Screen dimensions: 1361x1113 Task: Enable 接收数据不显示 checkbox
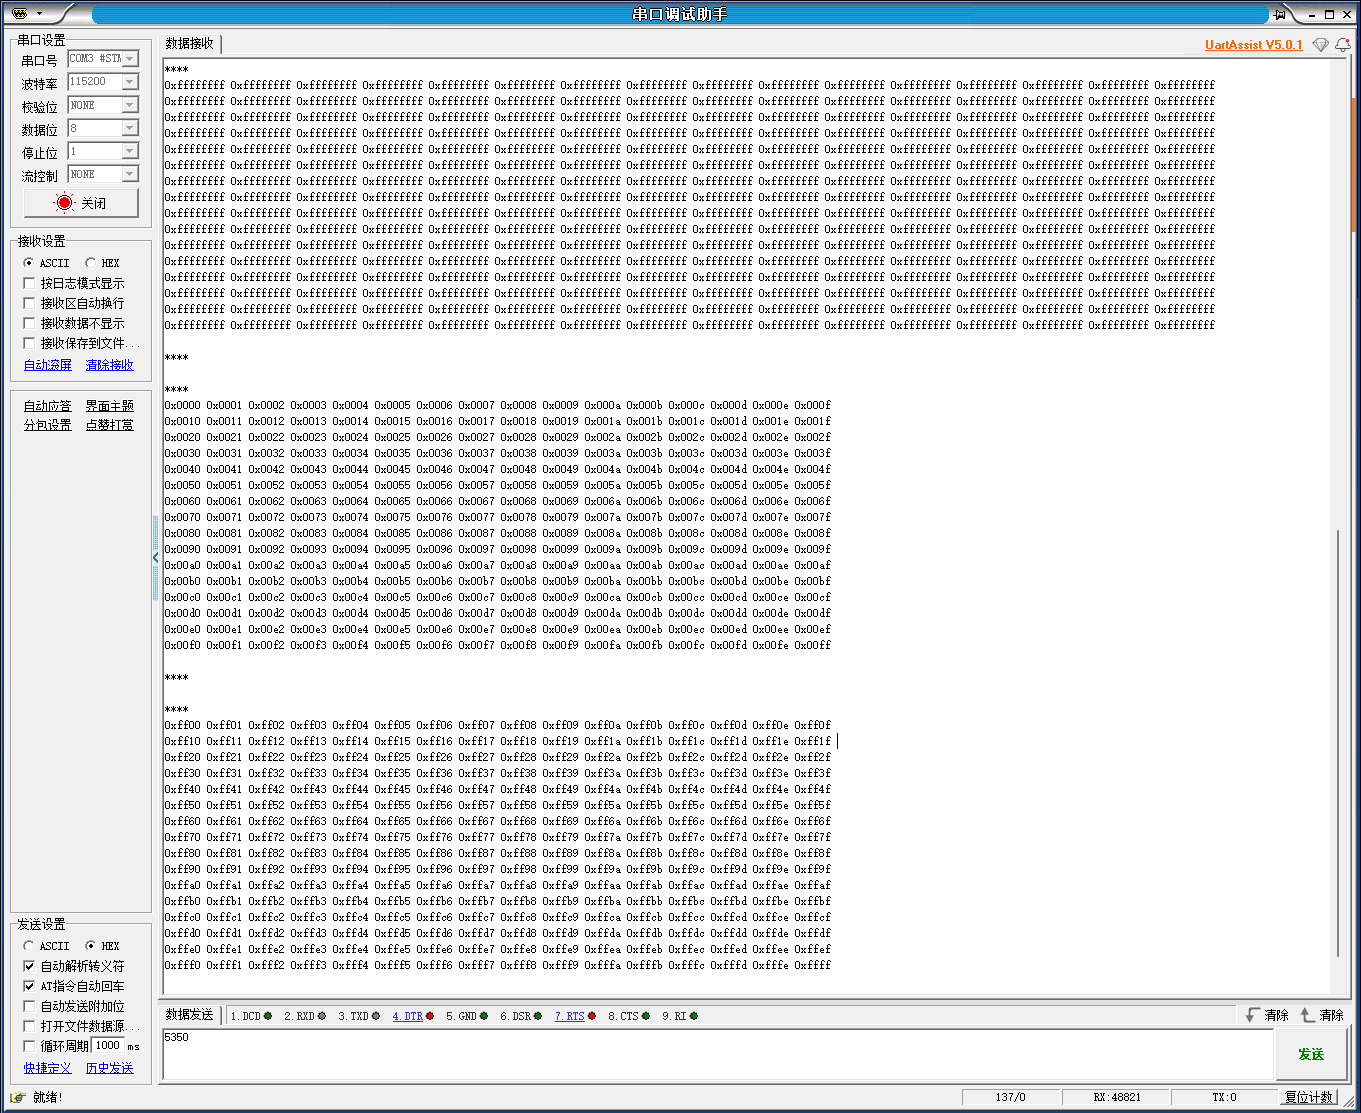point(29,323)
